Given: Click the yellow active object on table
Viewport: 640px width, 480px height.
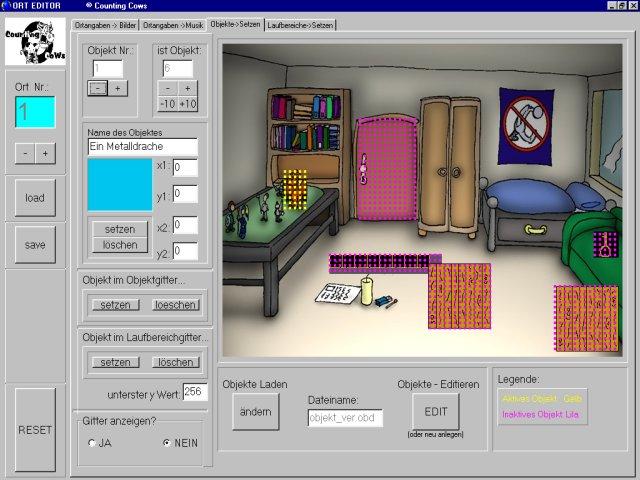Looking at the screenshot, I should coord(295,190).
